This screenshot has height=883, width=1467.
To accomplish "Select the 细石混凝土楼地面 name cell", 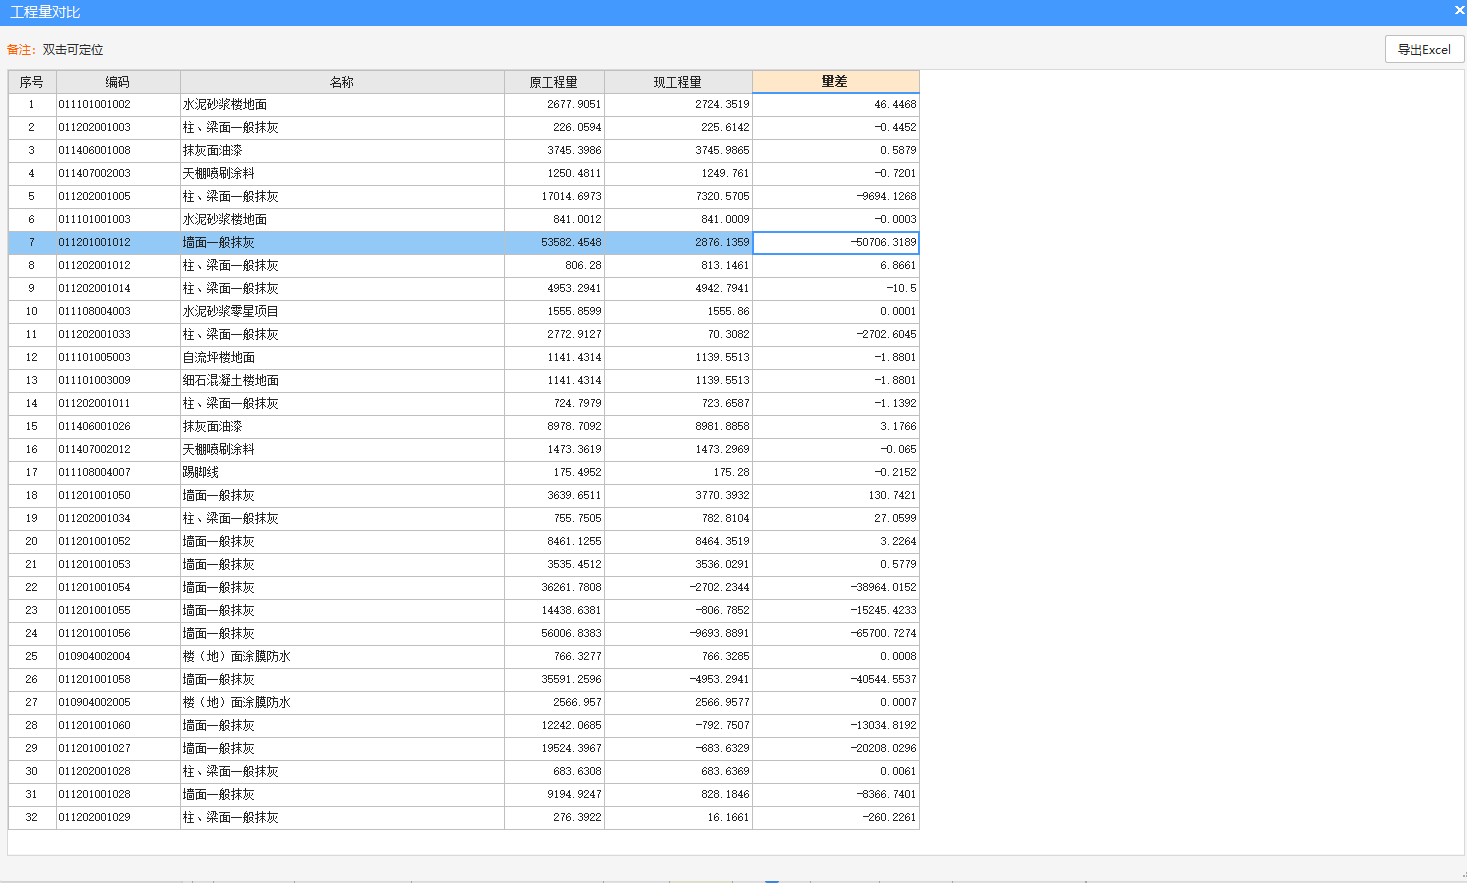I will point(342,380).
